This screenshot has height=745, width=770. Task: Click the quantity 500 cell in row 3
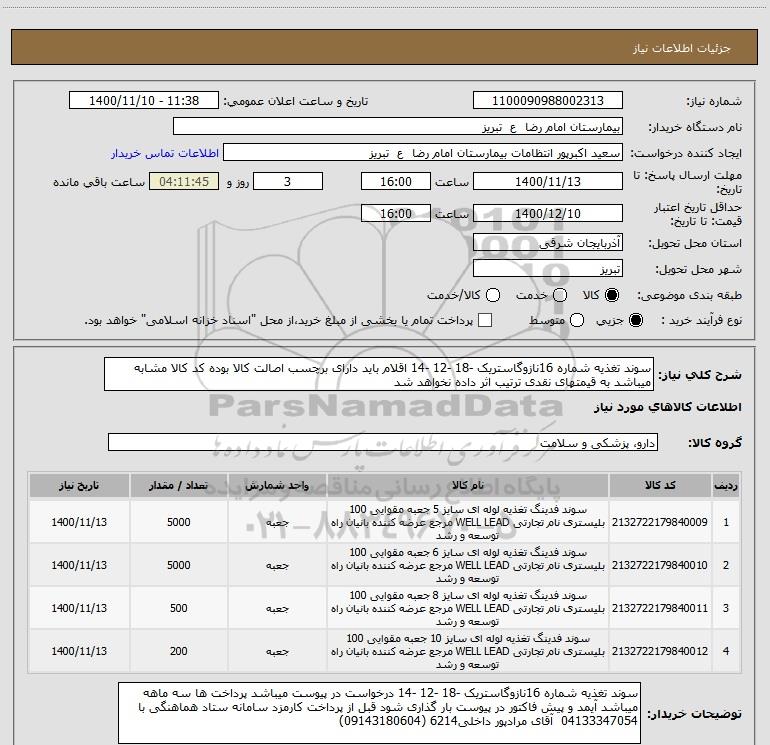point(178,608)
